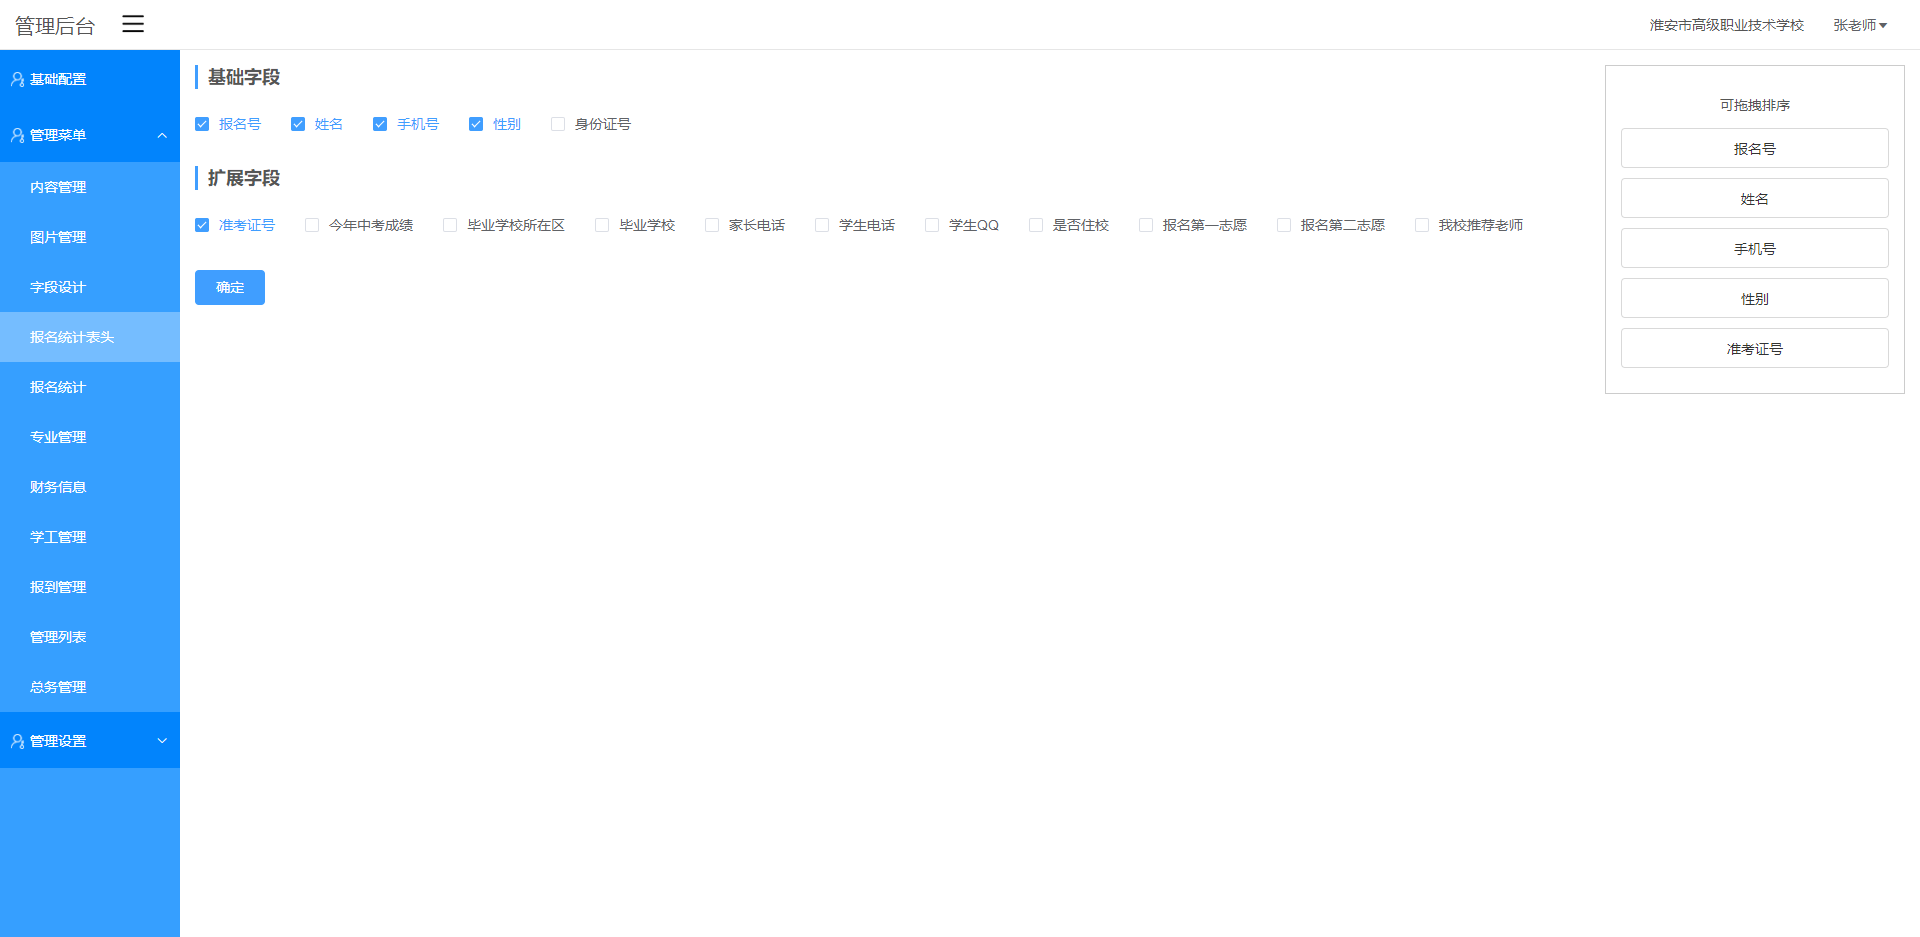1920x937 pixels.
Task: Click the 扩展字段 section heading
Action: [244, 178]
